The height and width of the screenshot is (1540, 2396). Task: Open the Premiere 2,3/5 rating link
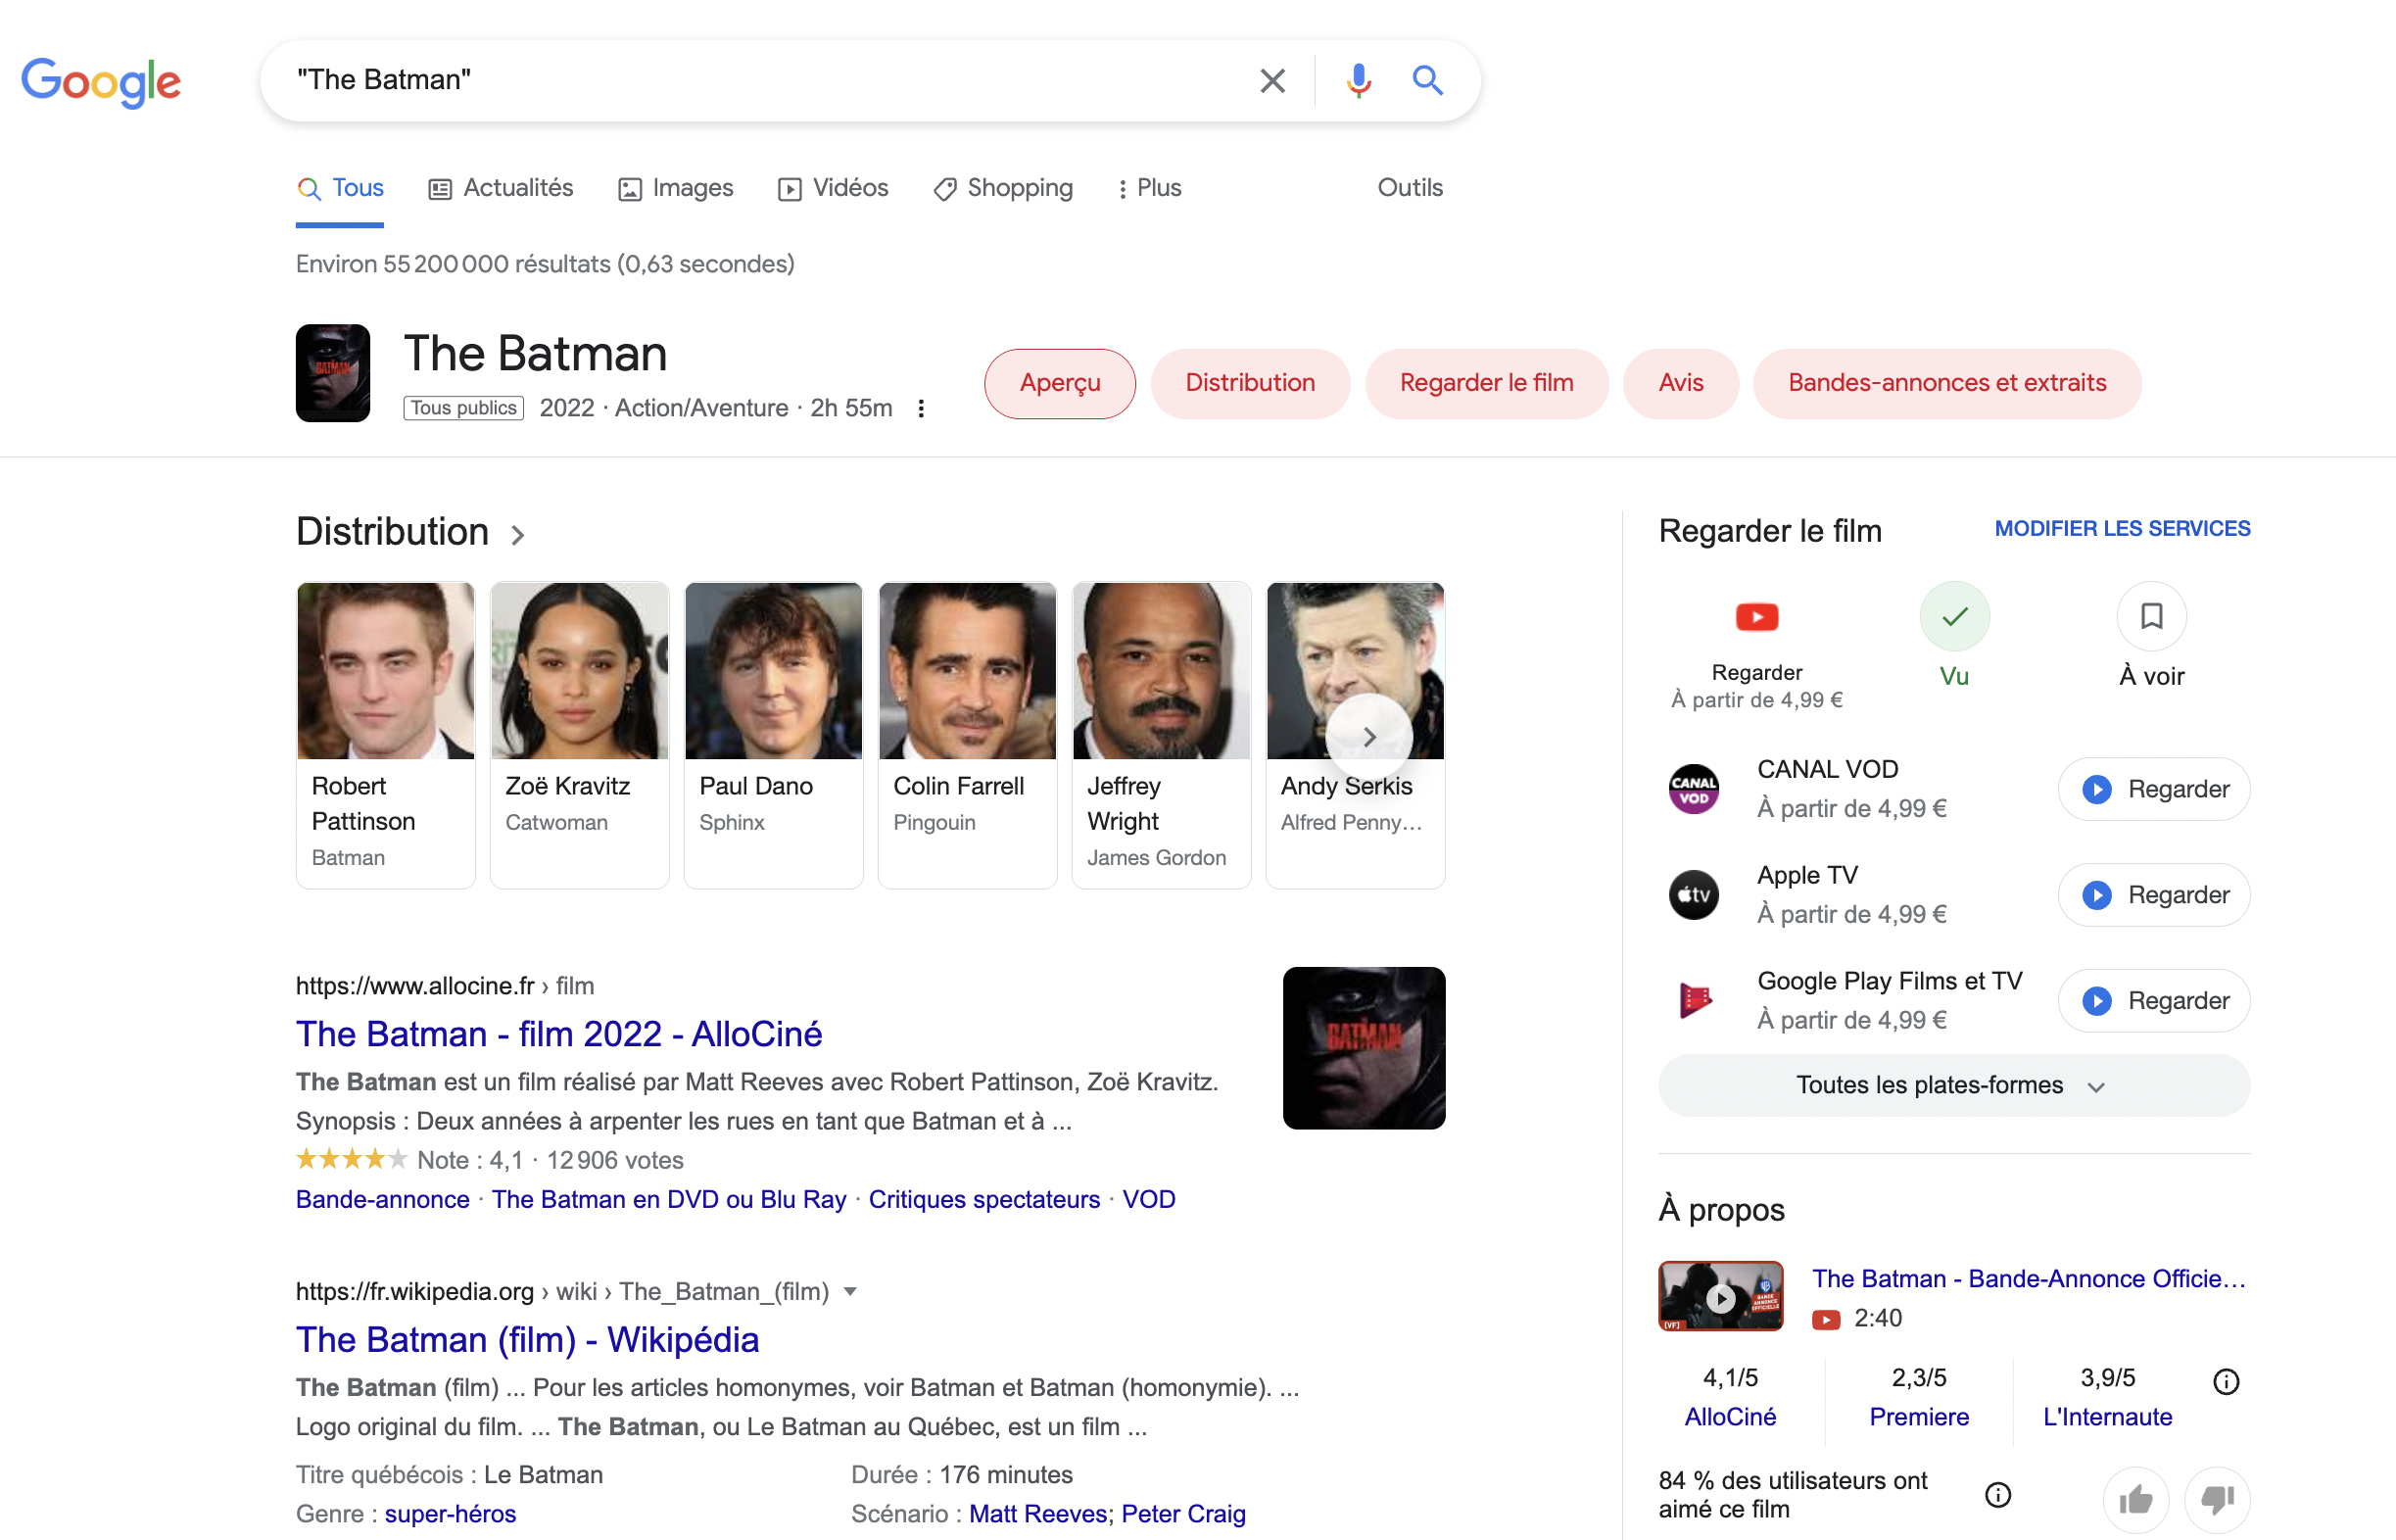pos(1919,1417)
